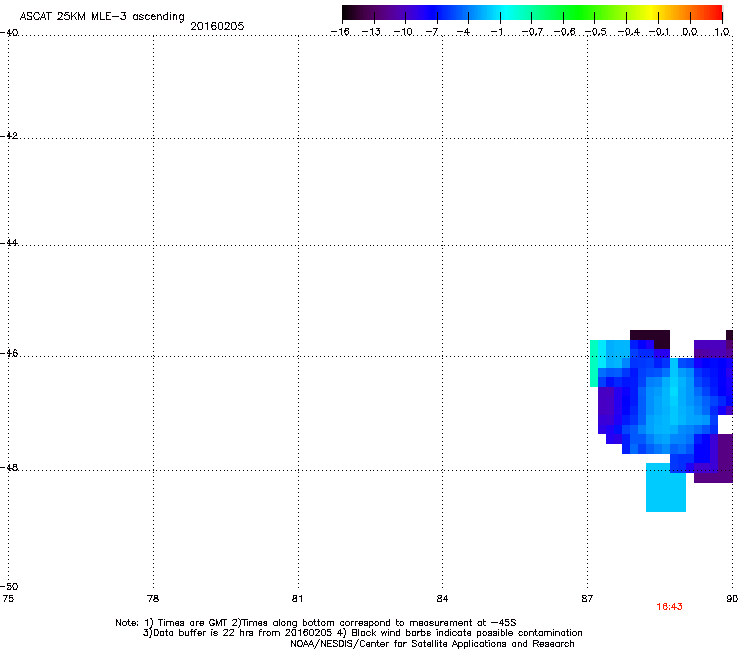
Task: Click the latitude label -40
Action: 9,33
